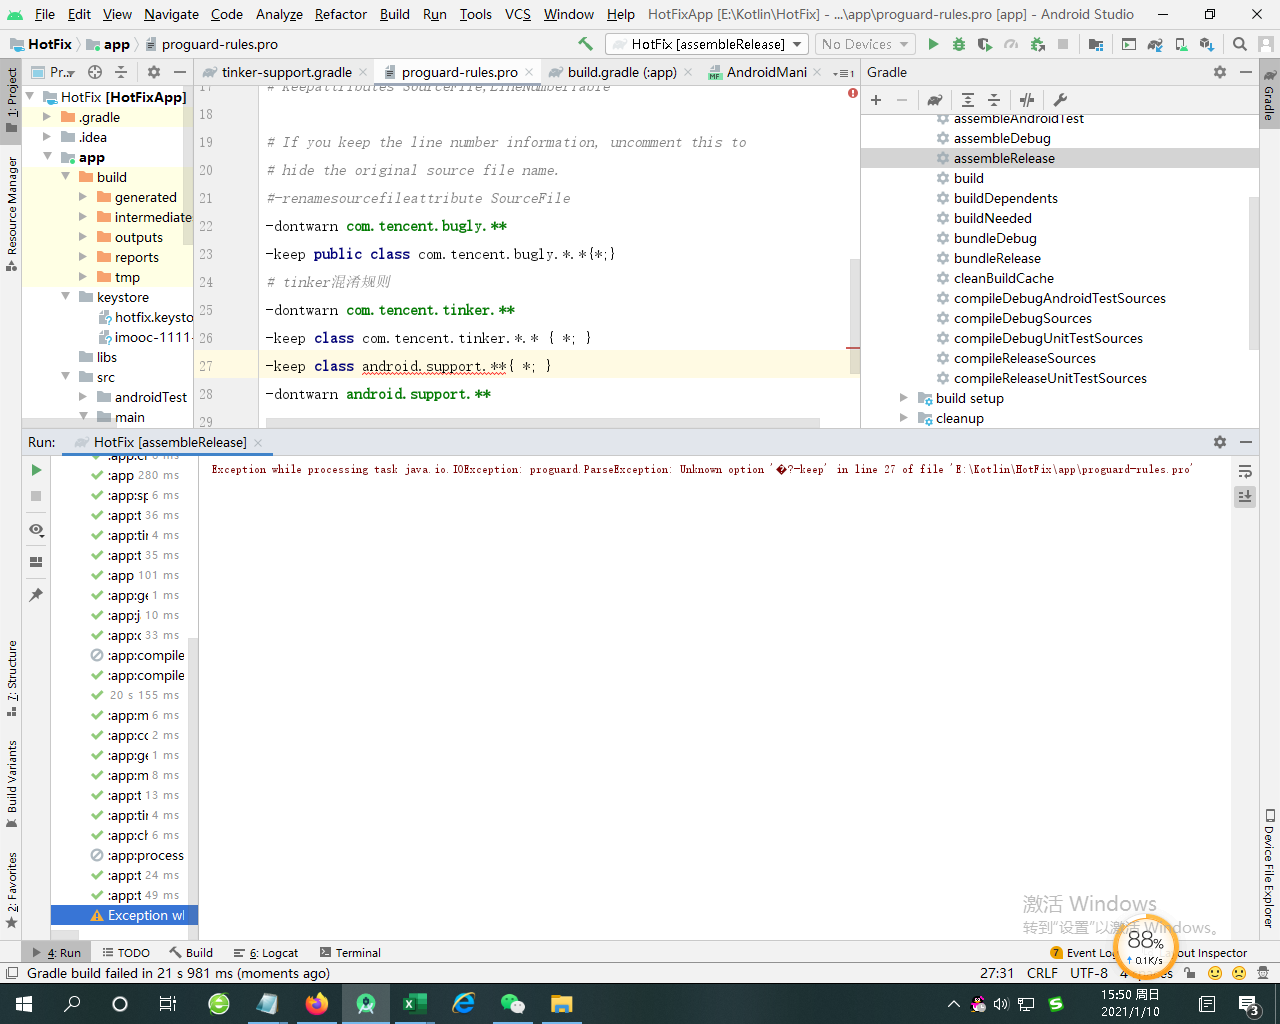
Task: Click the Make Project hammer icon
Action: (x=586, y=44)
